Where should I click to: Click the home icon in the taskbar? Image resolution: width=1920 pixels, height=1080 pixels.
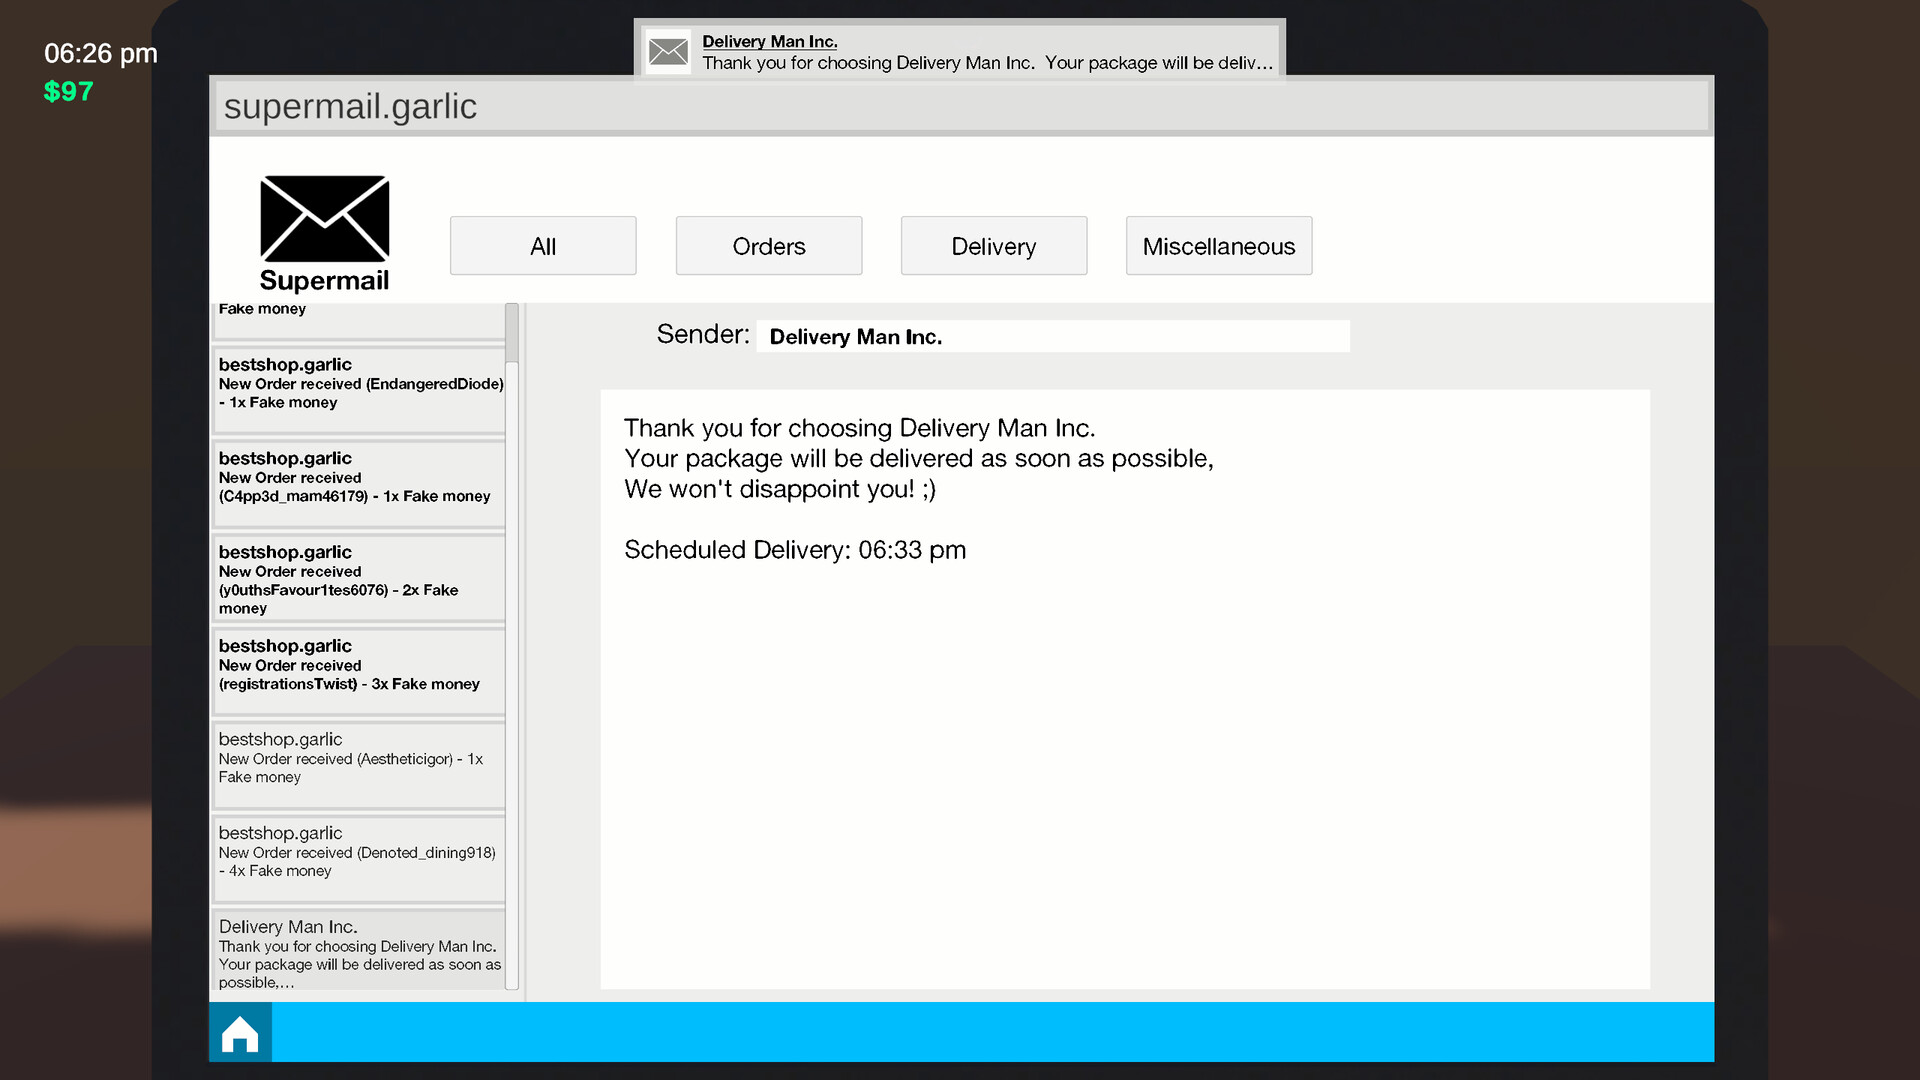pyautogui.click(x=240, y=1034)
